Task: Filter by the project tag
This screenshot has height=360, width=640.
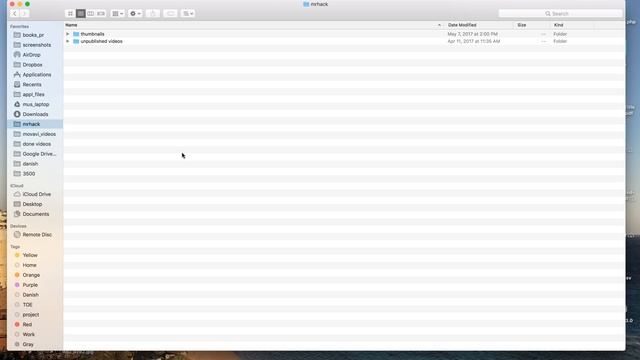Action: [35, 315]
